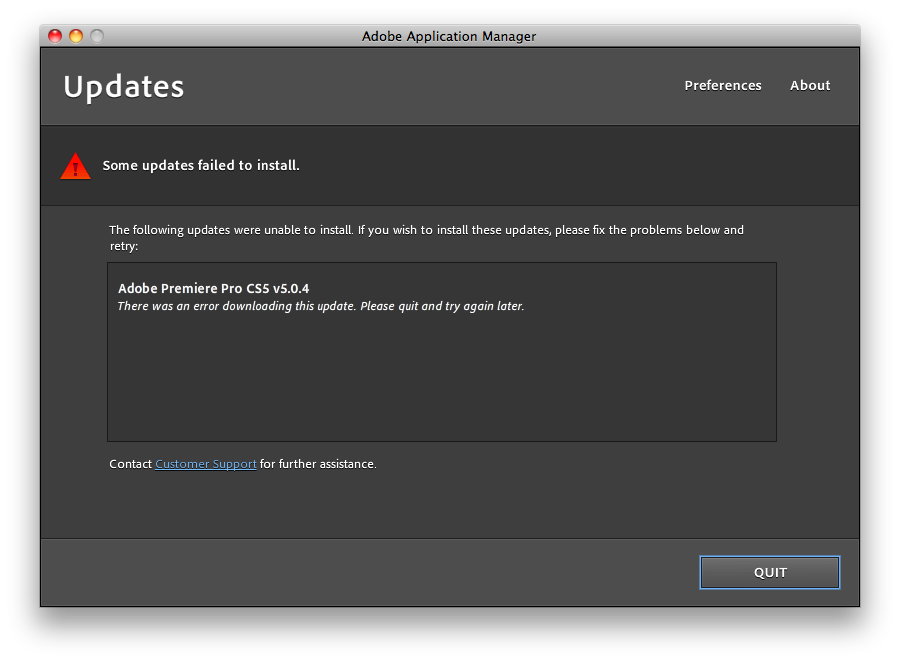Open the Preferences panel
Image resolution: width=900 pixels, height=662 pixels.
723,86
